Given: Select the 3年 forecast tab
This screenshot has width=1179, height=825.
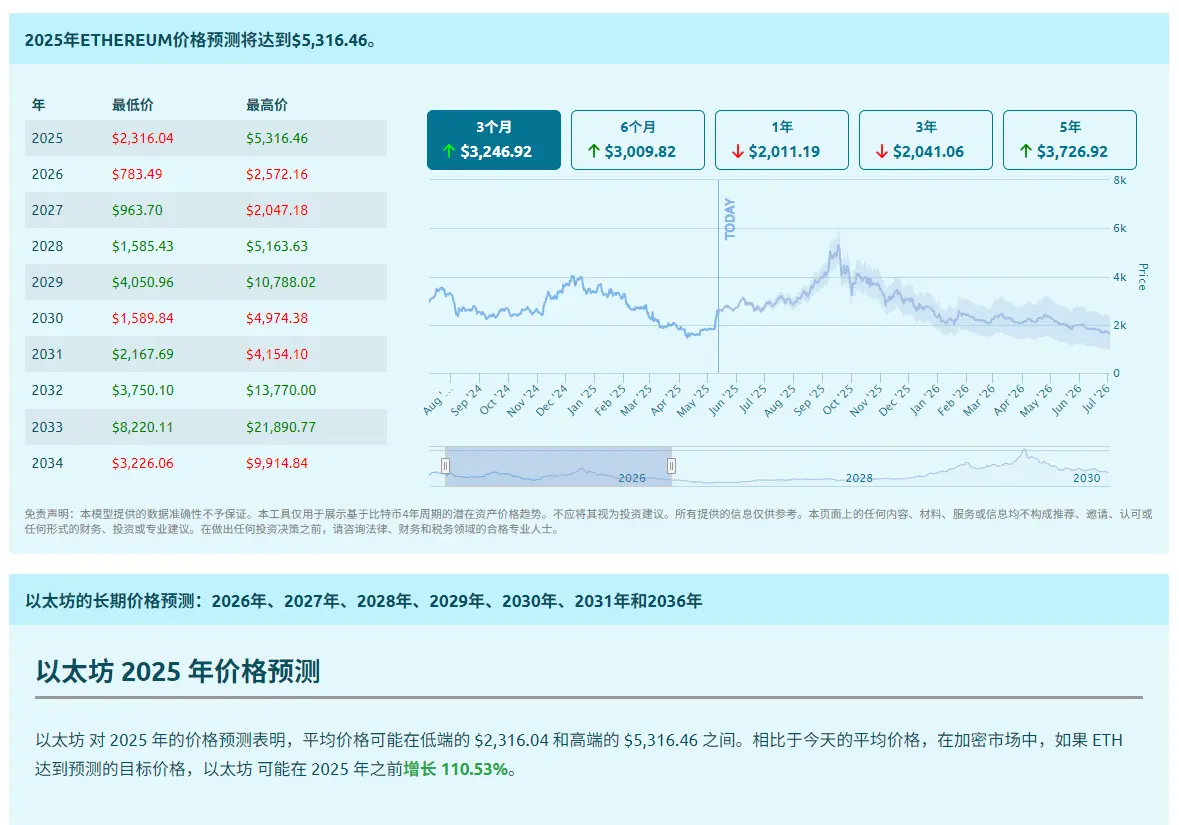Looking at the screenshot, I should (926, 140).
